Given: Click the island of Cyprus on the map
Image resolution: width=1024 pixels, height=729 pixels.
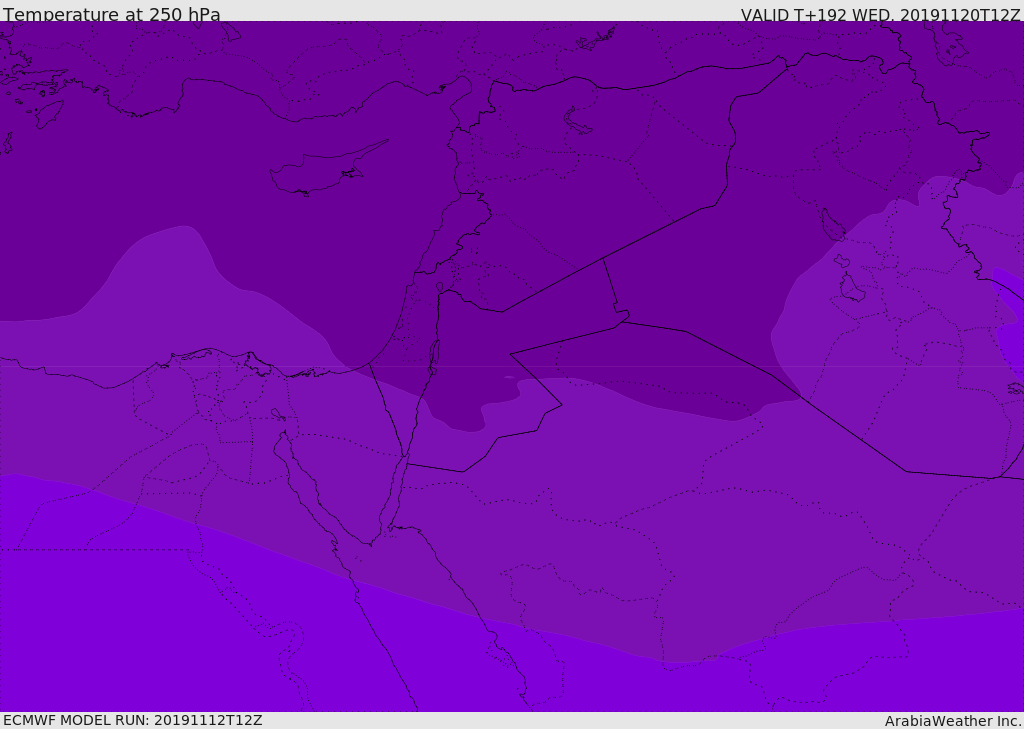Looking at the screenshot, I should tap(323, 171).
